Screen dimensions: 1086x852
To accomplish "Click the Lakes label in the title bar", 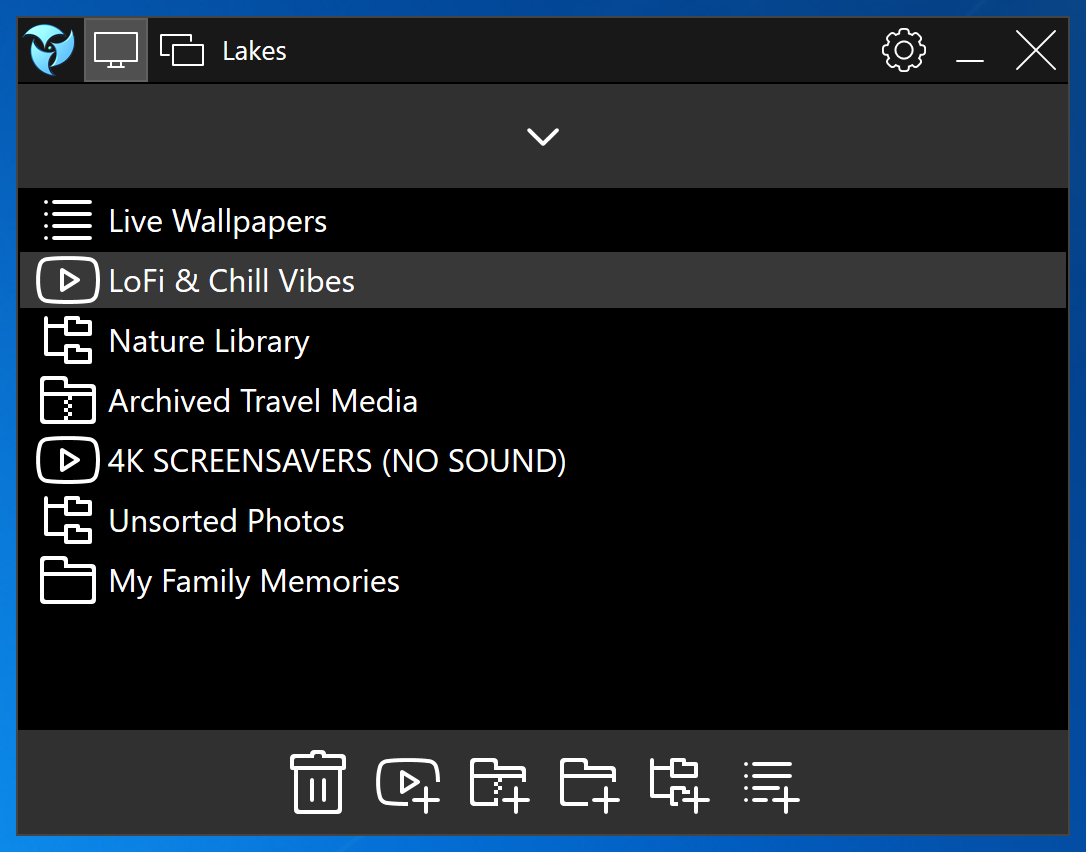I will pyautogui.click(x=254, y=50).
